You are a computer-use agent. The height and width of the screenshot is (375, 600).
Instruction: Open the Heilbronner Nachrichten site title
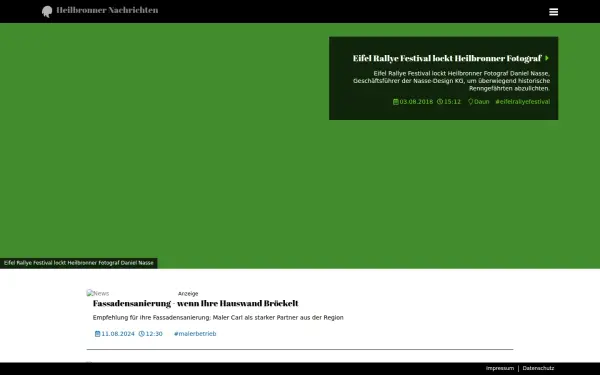tap(107, 10)
